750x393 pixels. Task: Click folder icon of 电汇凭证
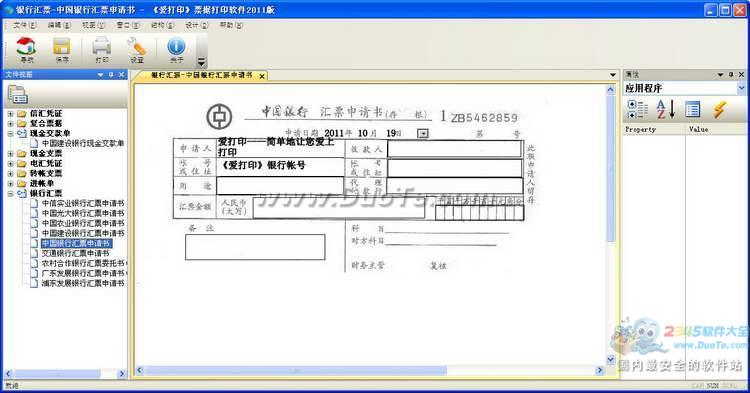click(x=22, y=164)
